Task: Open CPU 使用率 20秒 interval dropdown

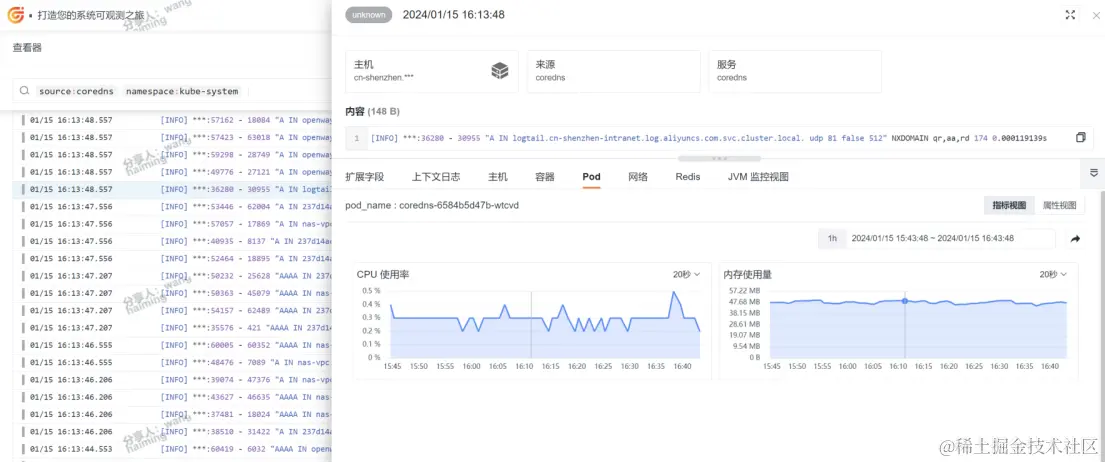Action: pos(686,274)
